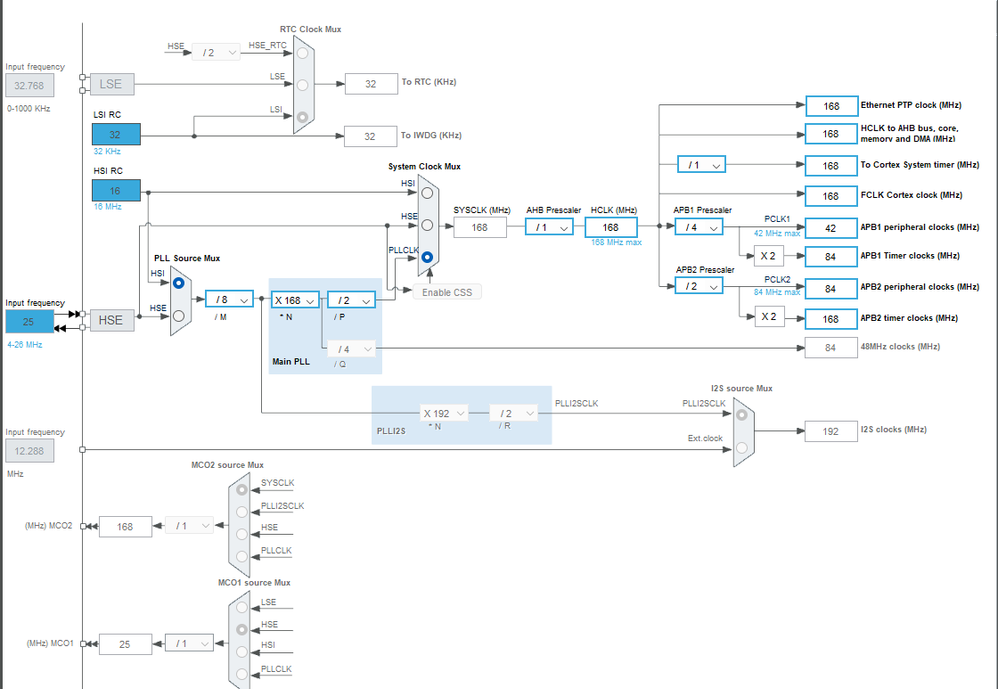Image resolution: width=998 pixels, height=689 pixels.
Task: Pick Ext.clock in I2S source Mux
Action: tap(741, 447)
